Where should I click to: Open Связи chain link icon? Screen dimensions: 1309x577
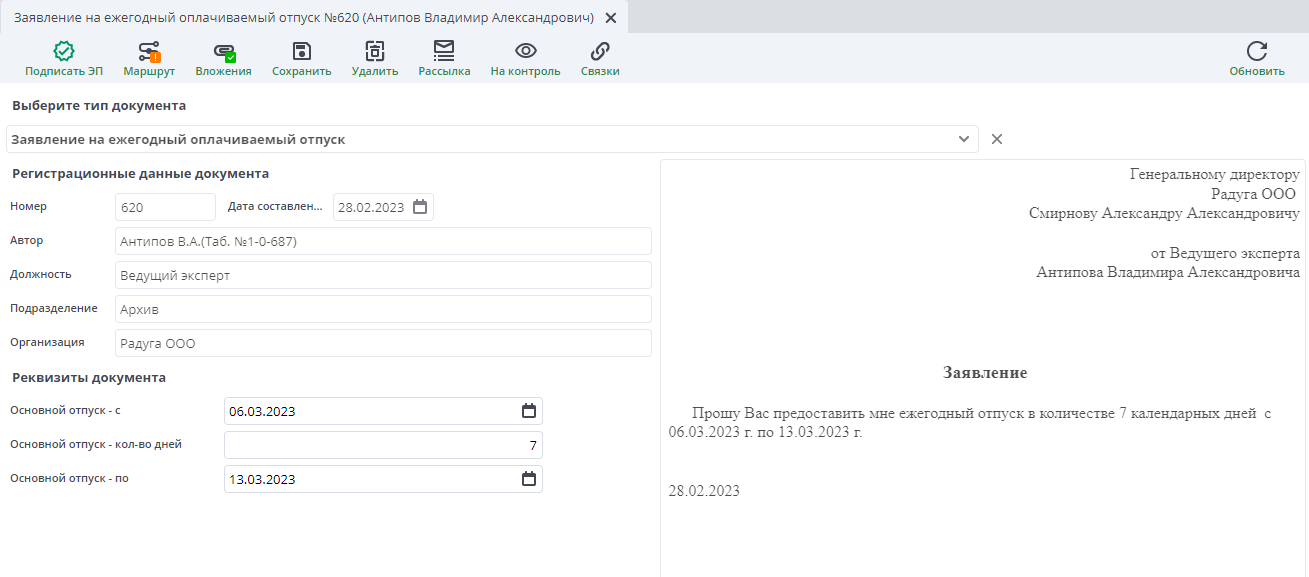pos(600,51)
